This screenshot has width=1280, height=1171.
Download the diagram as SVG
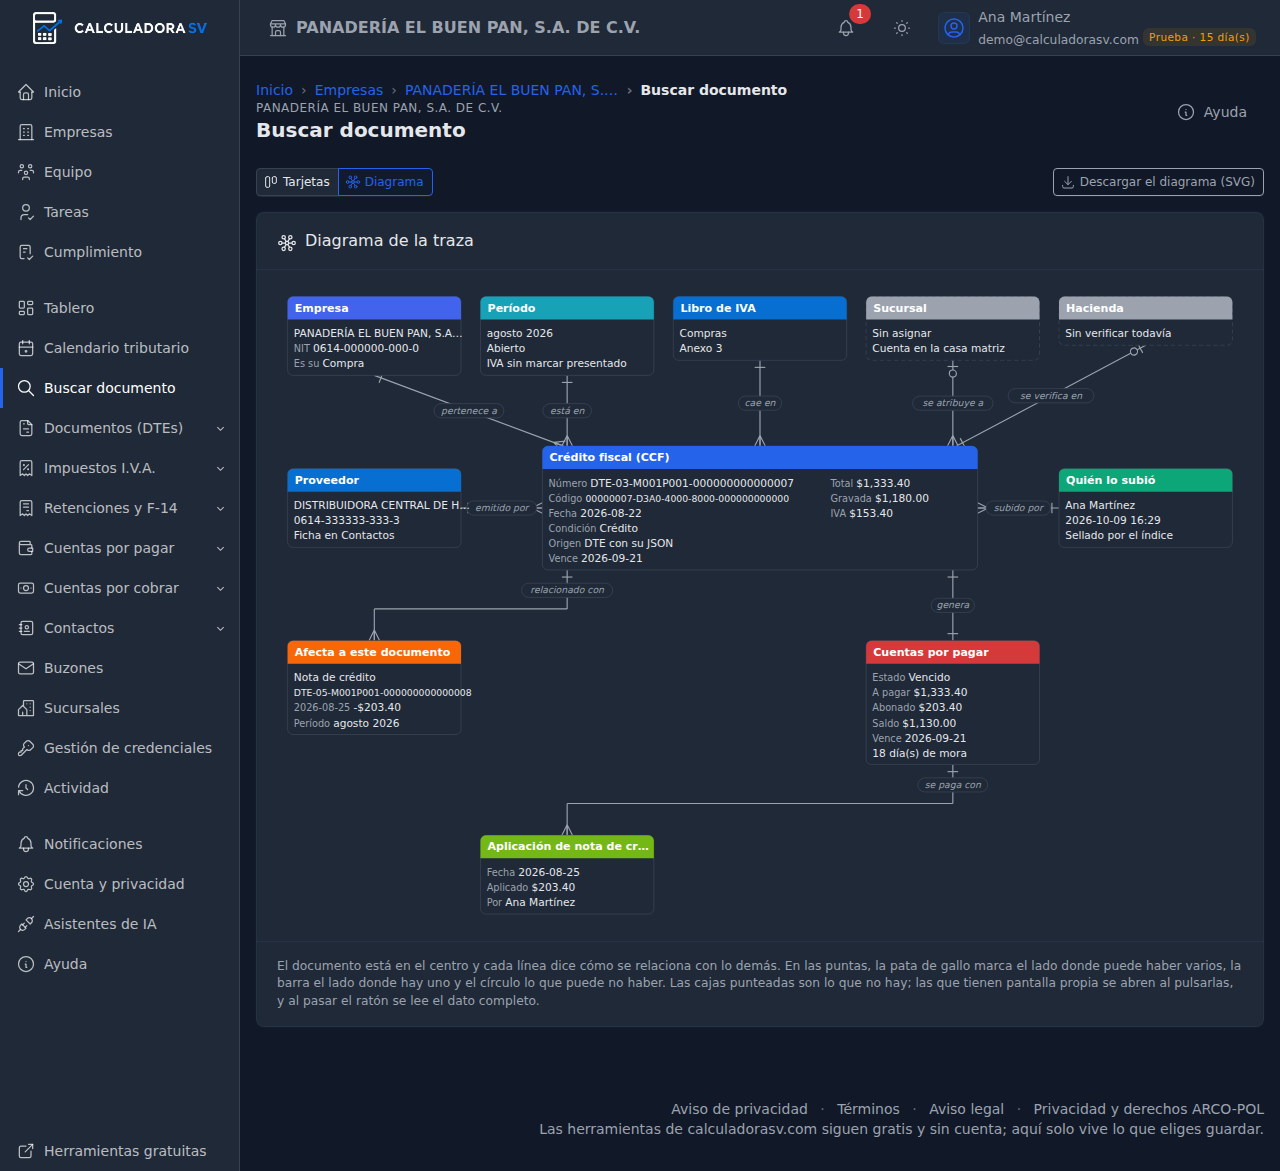pos(1158,182)
